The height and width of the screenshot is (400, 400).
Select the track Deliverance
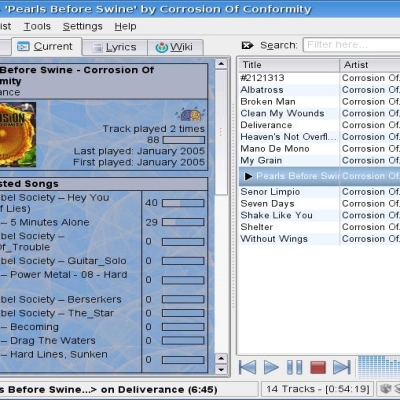[319, 125]
